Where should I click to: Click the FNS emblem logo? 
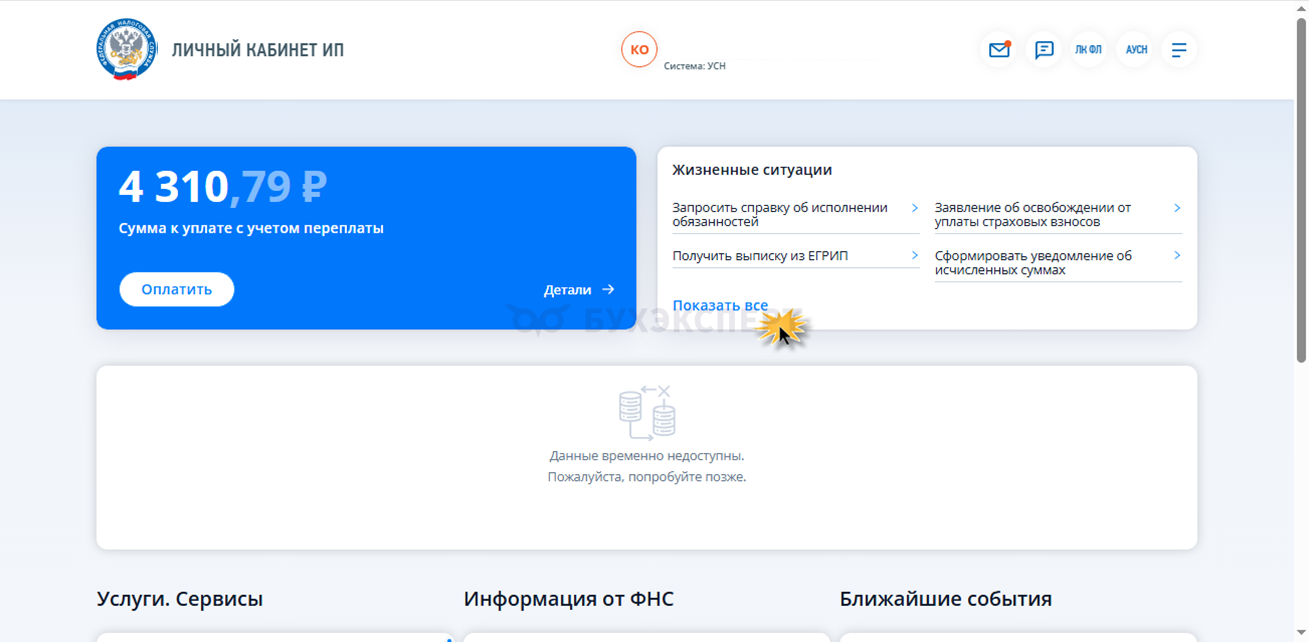point(126,49)
